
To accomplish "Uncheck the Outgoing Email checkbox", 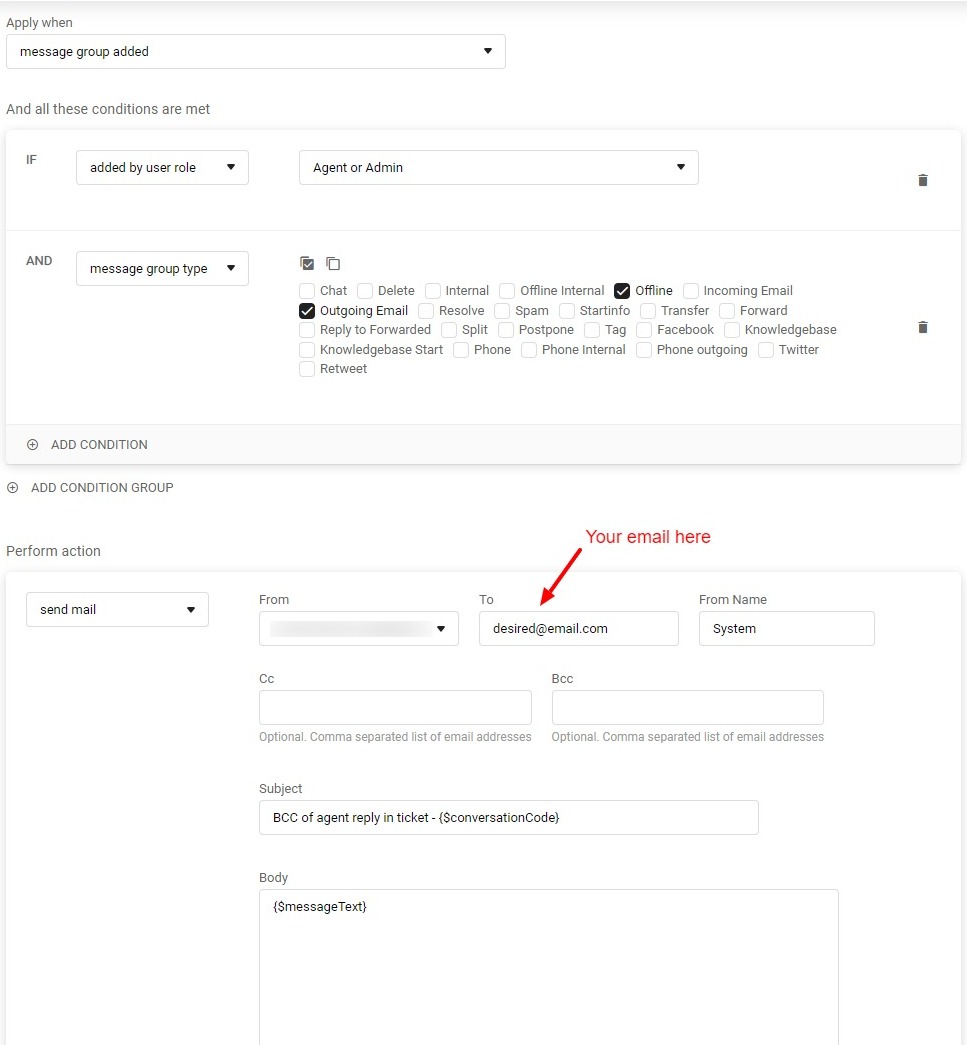I will point(307,311).
